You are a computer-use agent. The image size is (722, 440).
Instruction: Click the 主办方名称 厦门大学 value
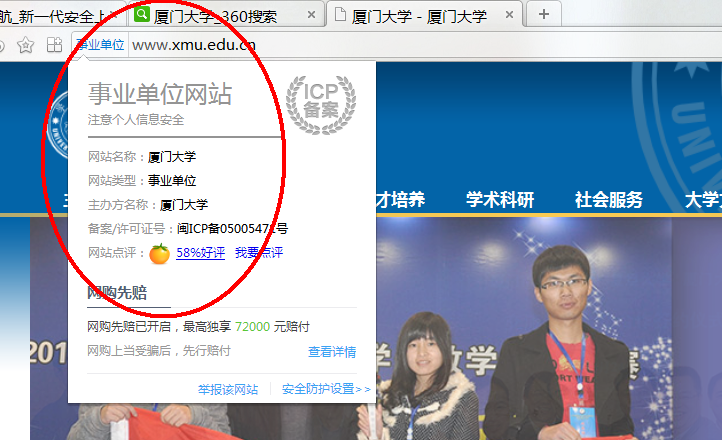tap(184, 205)
